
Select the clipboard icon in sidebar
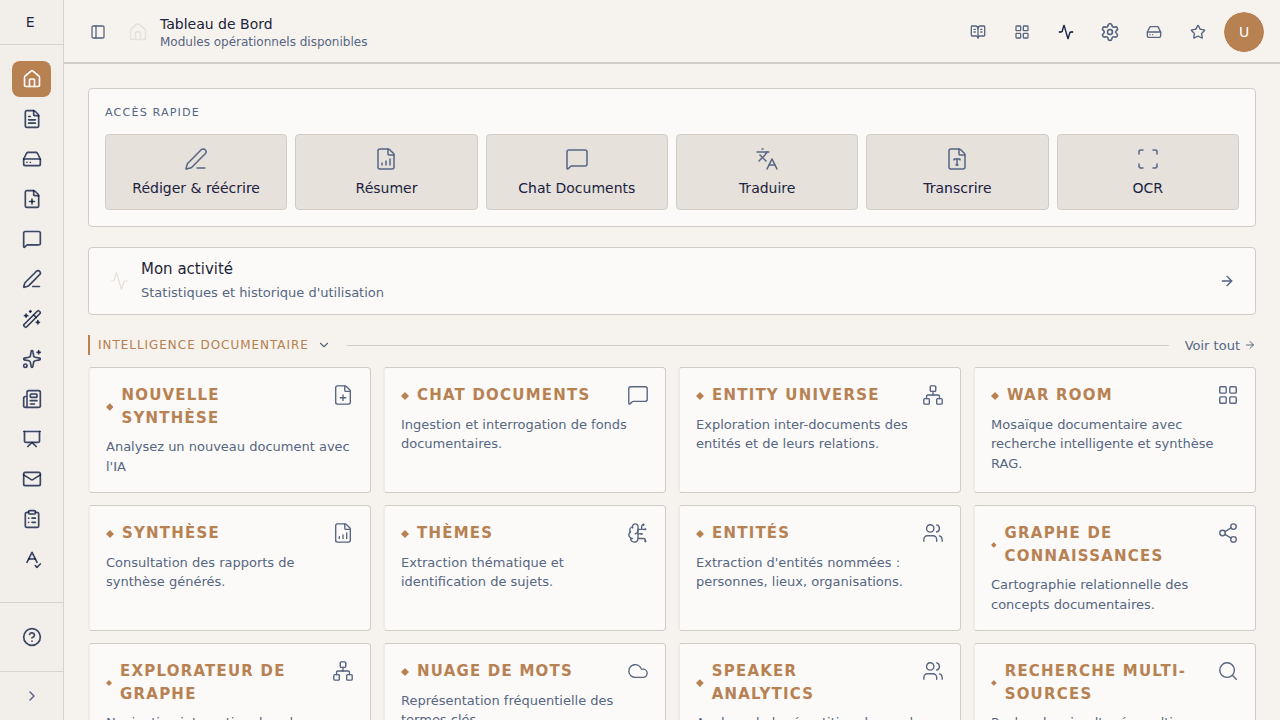pos(31,519)
